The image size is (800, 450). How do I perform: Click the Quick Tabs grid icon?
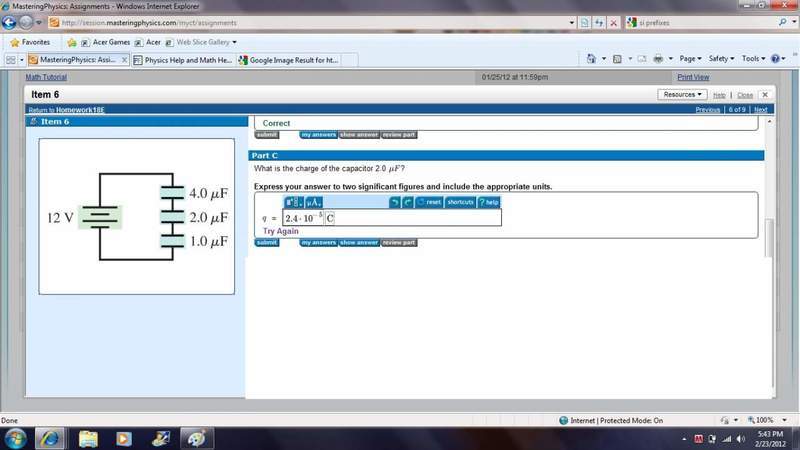pyautogui.click(x=11, y=60)
